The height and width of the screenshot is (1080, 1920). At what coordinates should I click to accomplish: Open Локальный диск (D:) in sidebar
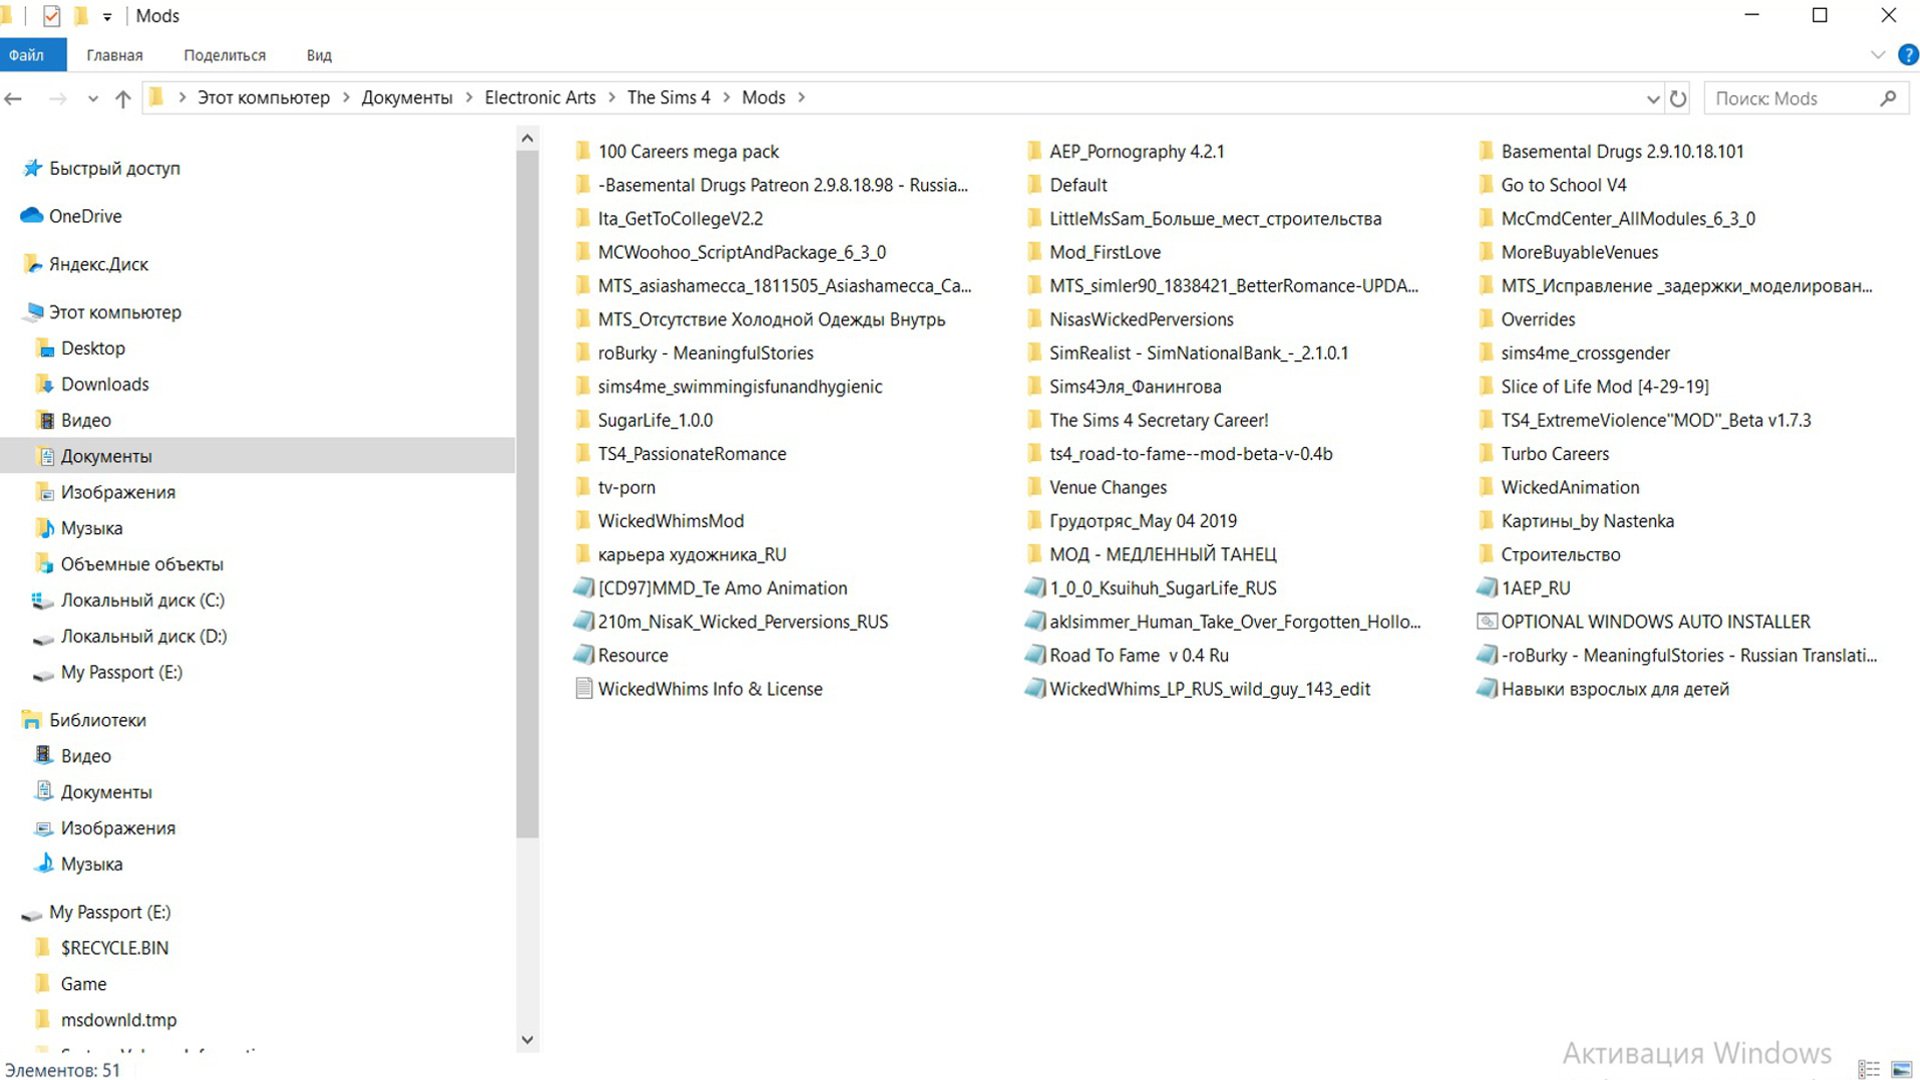coord(143,636)
